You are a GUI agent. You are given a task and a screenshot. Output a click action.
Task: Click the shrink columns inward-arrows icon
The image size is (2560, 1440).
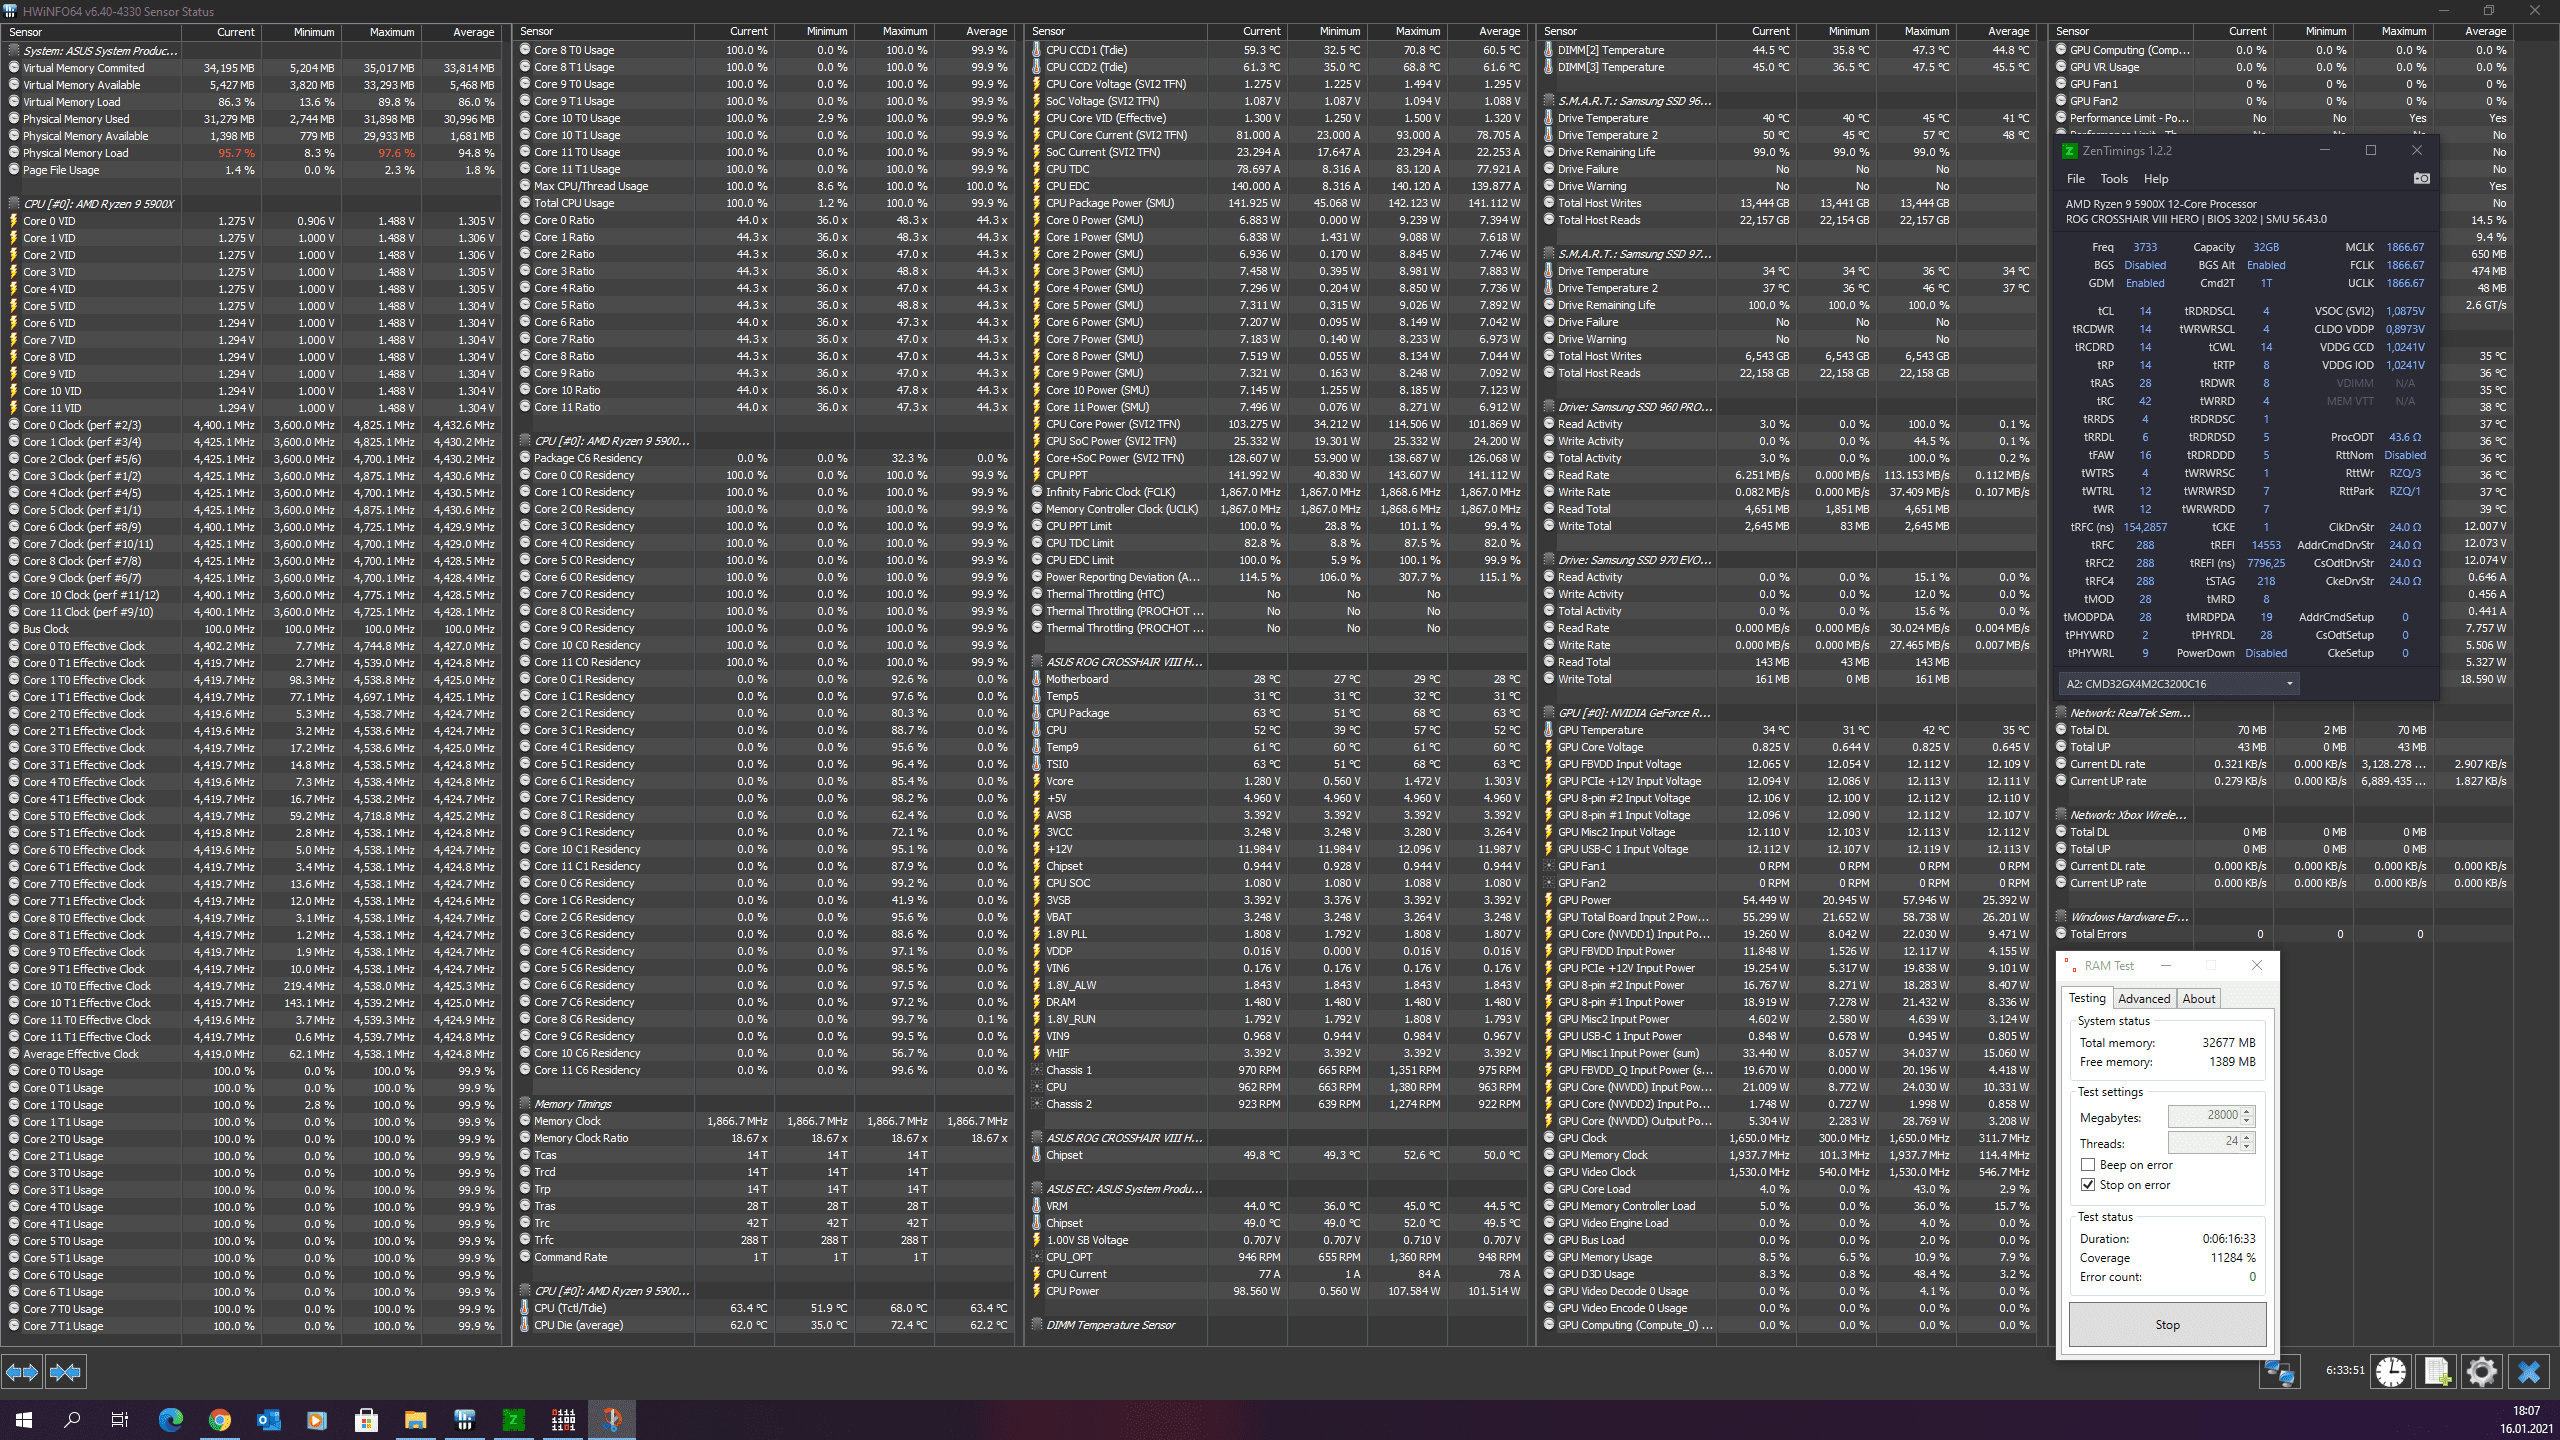pos(65,1372)
